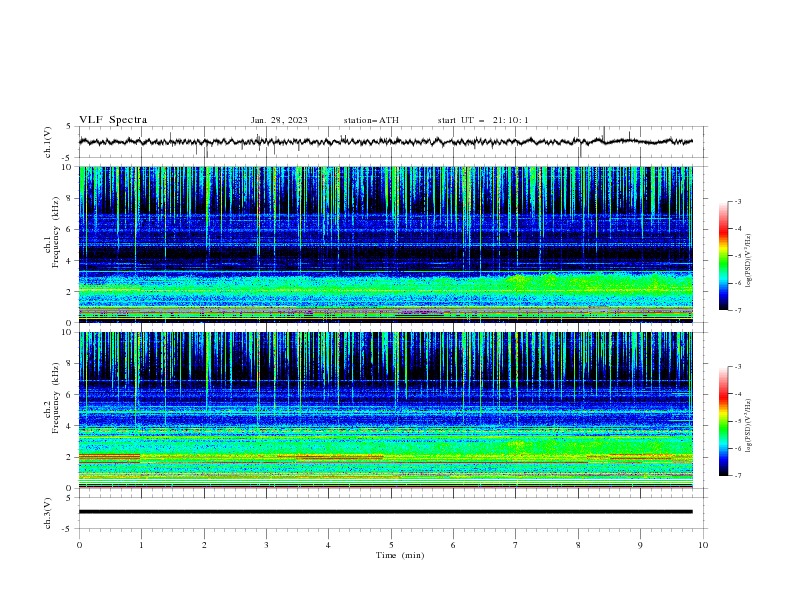Click the ch.1 PSD color scale bar

click(724, 256)
